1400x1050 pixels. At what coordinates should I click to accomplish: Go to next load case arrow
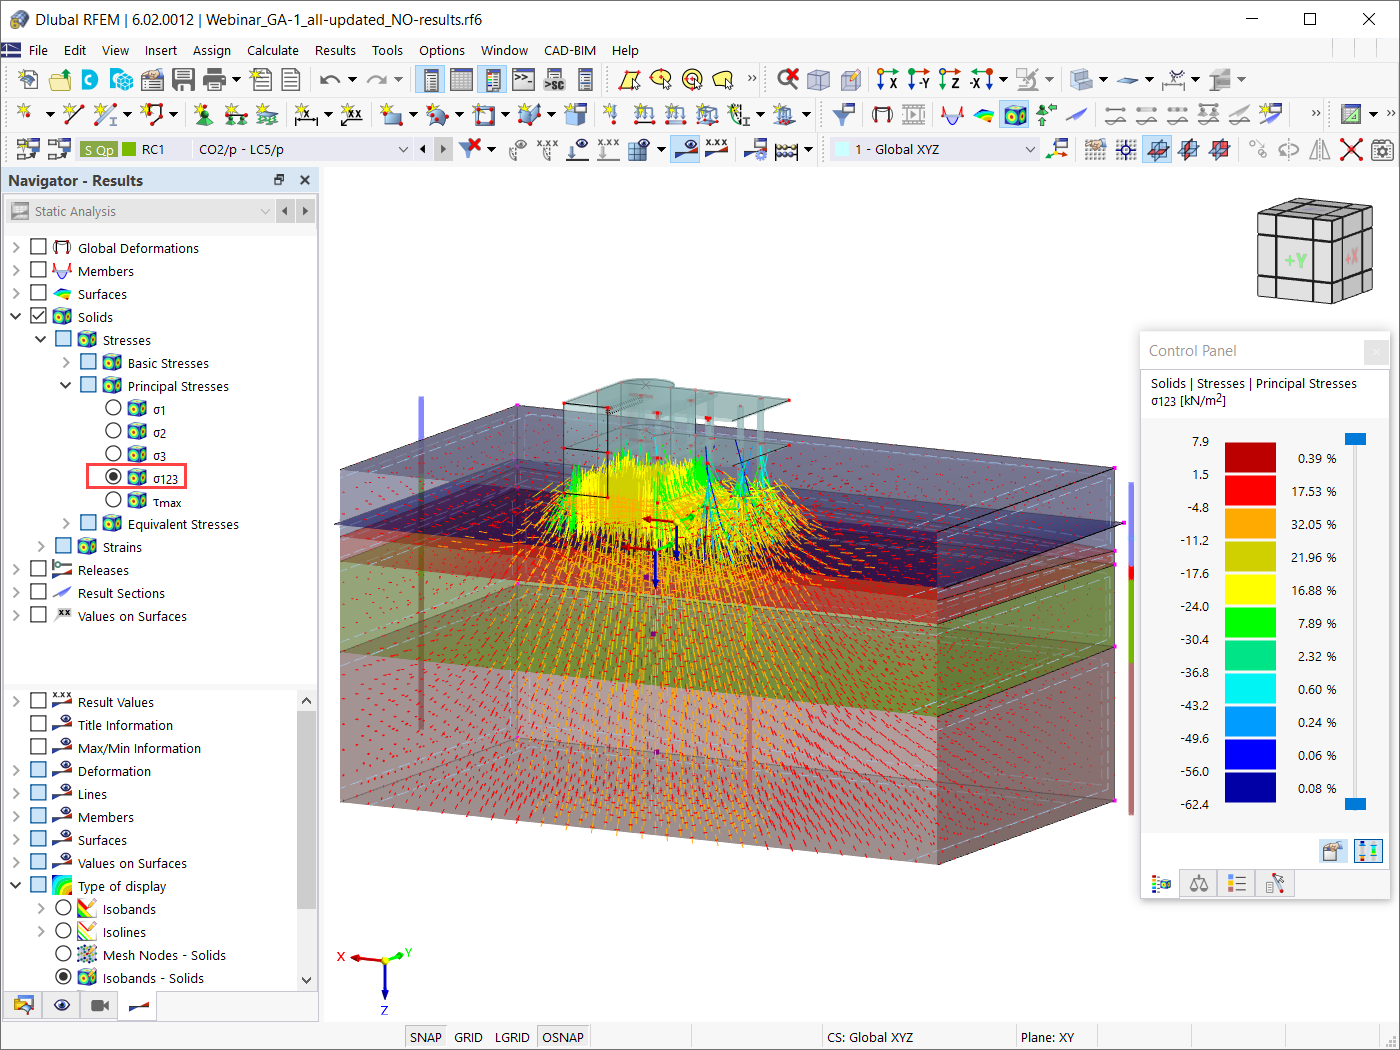point(443,149)
